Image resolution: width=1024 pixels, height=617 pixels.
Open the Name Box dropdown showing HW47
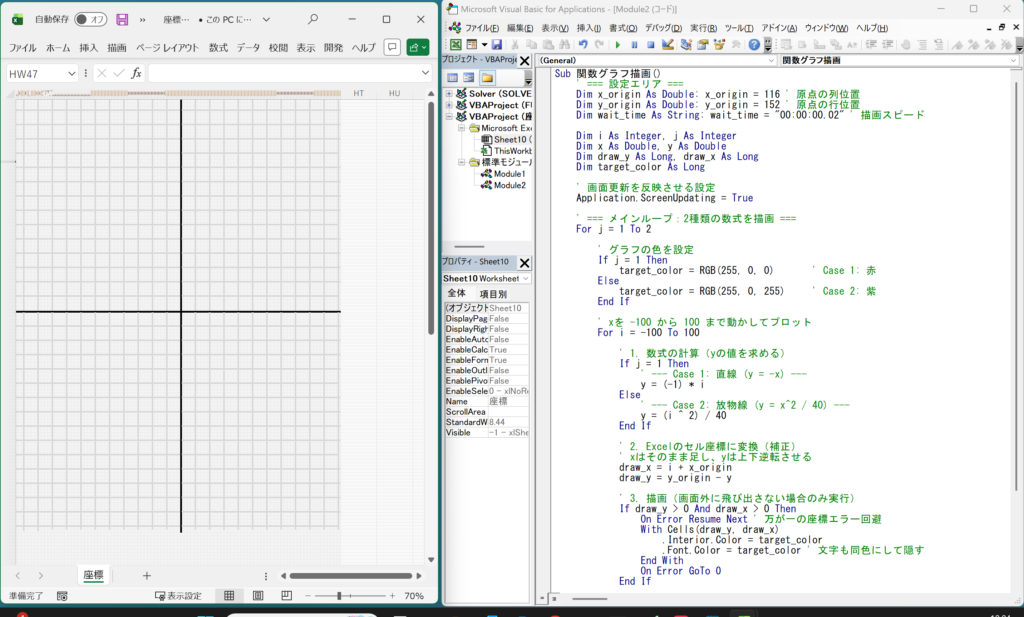[71, 73]
